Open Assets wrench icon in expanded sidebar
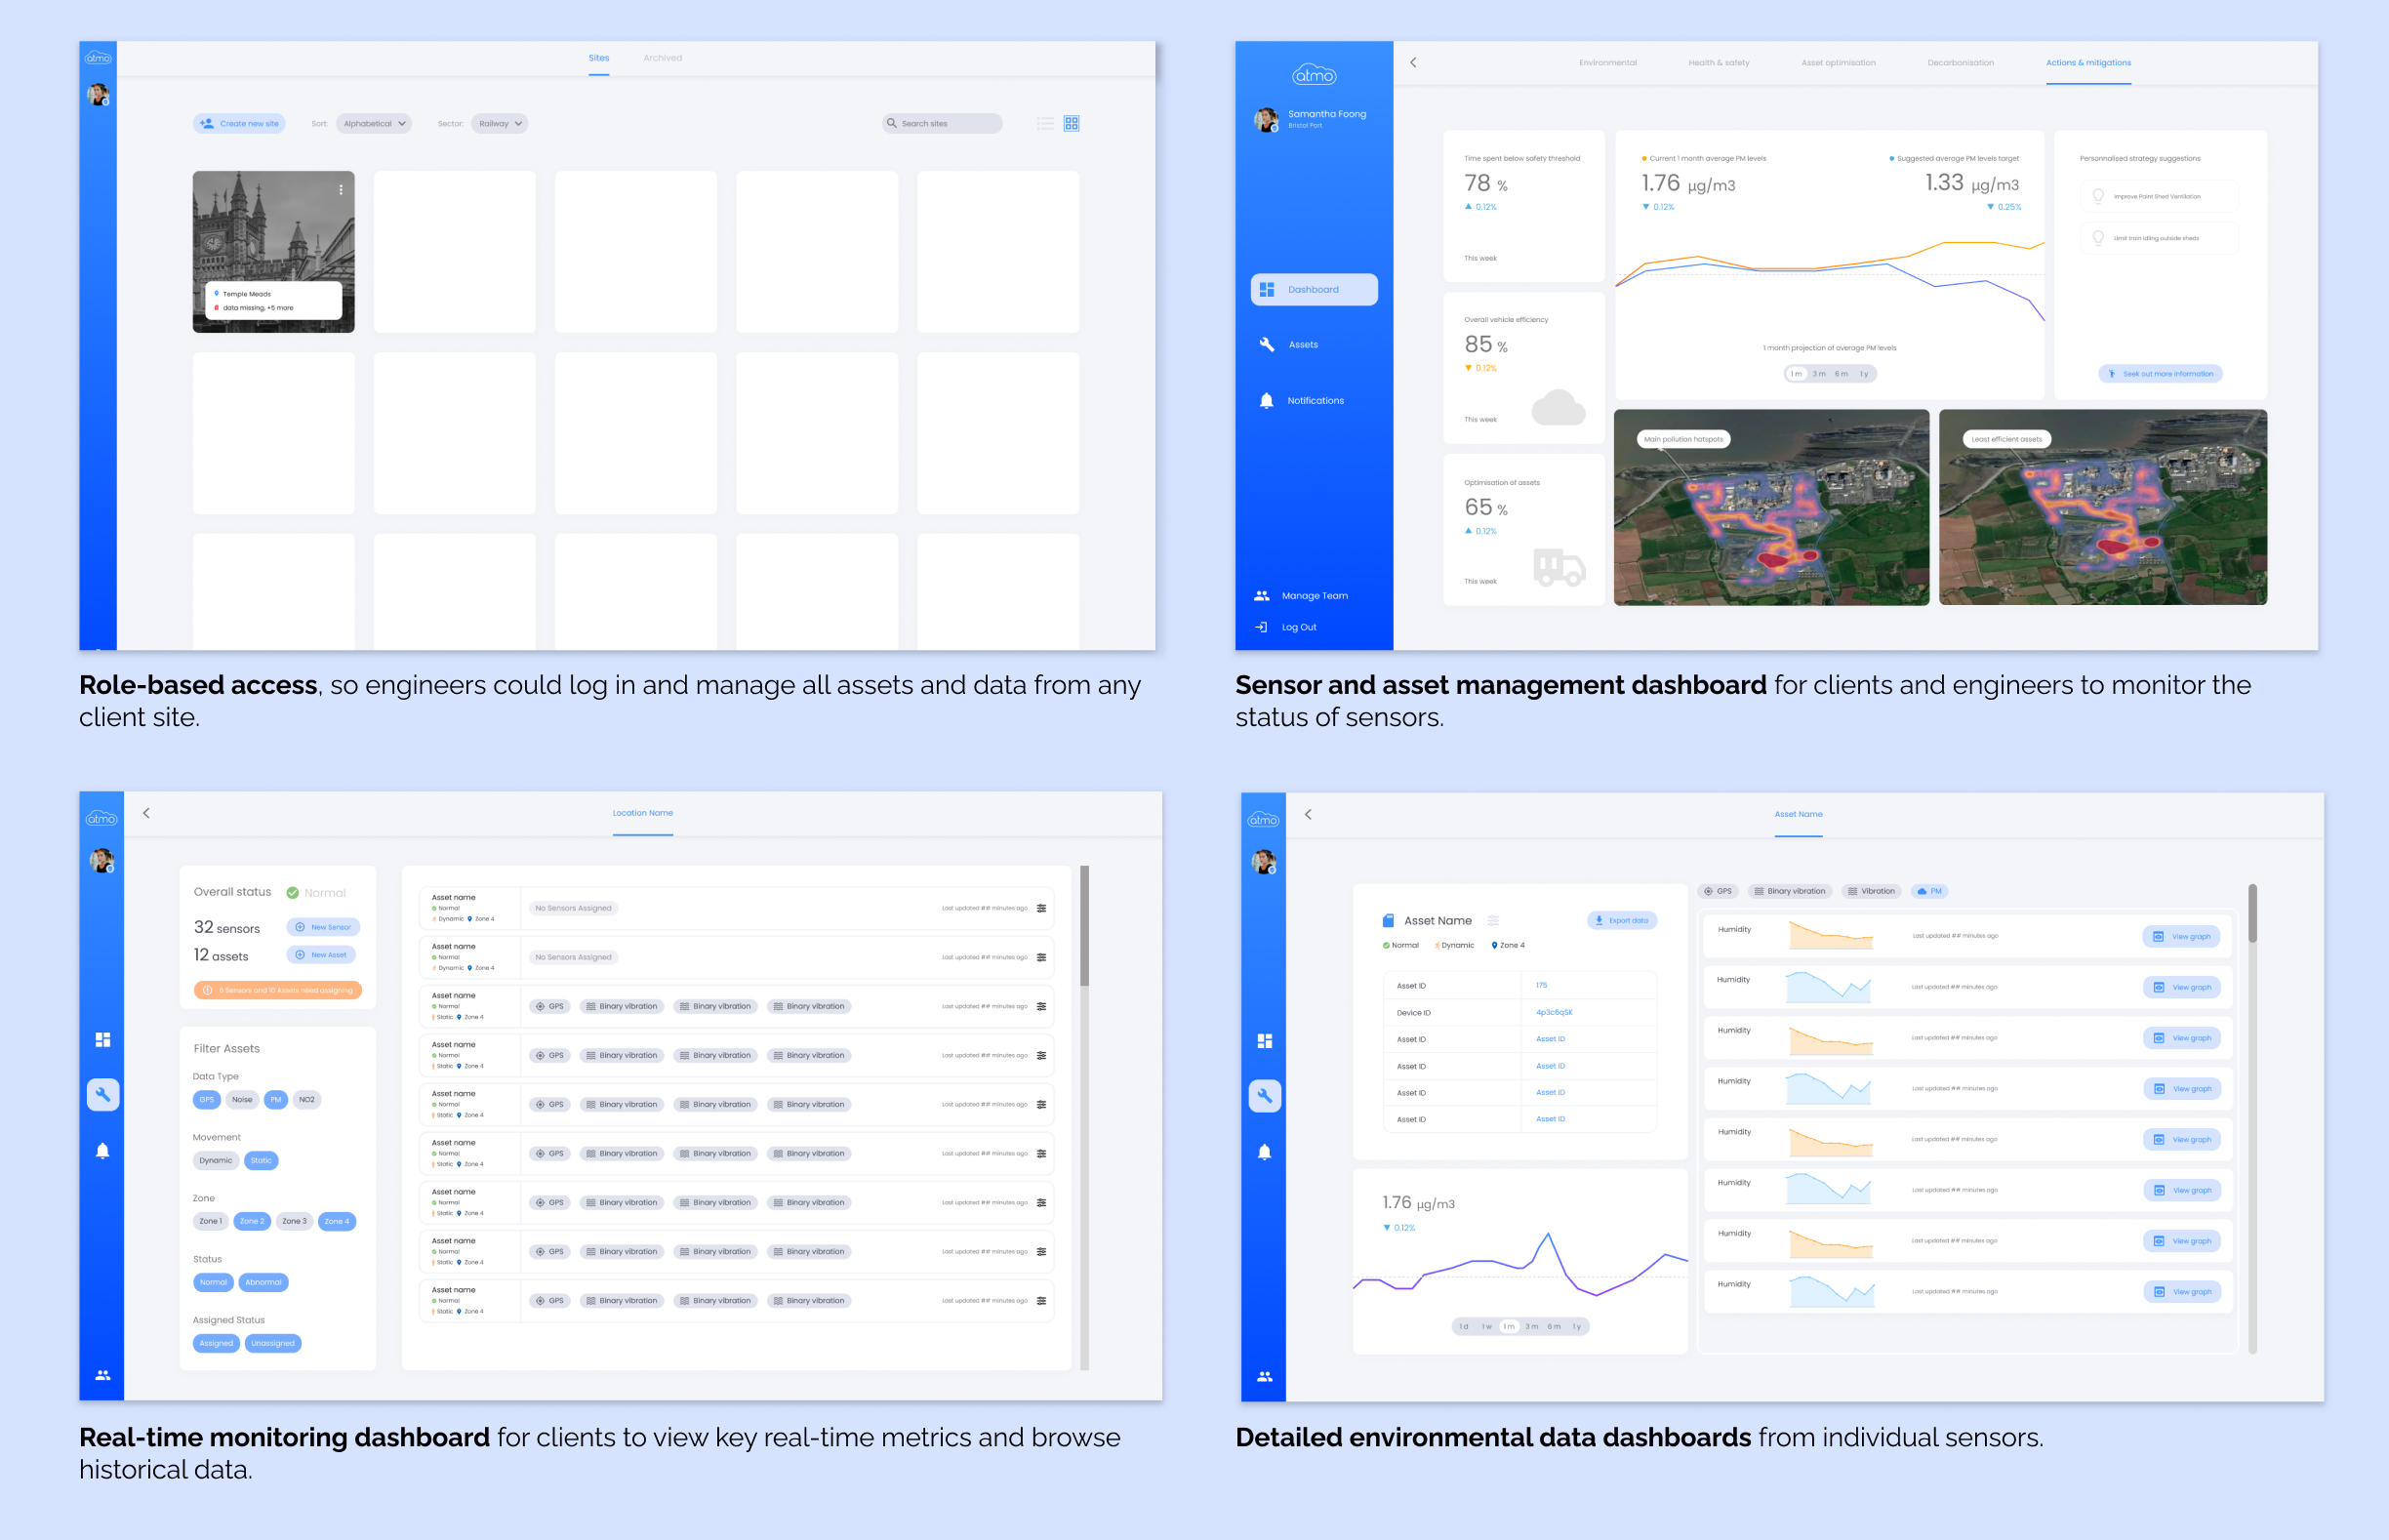The width and height of the screenshot is (2389, 1540). pyautogui.click(x=1266, y=344)
